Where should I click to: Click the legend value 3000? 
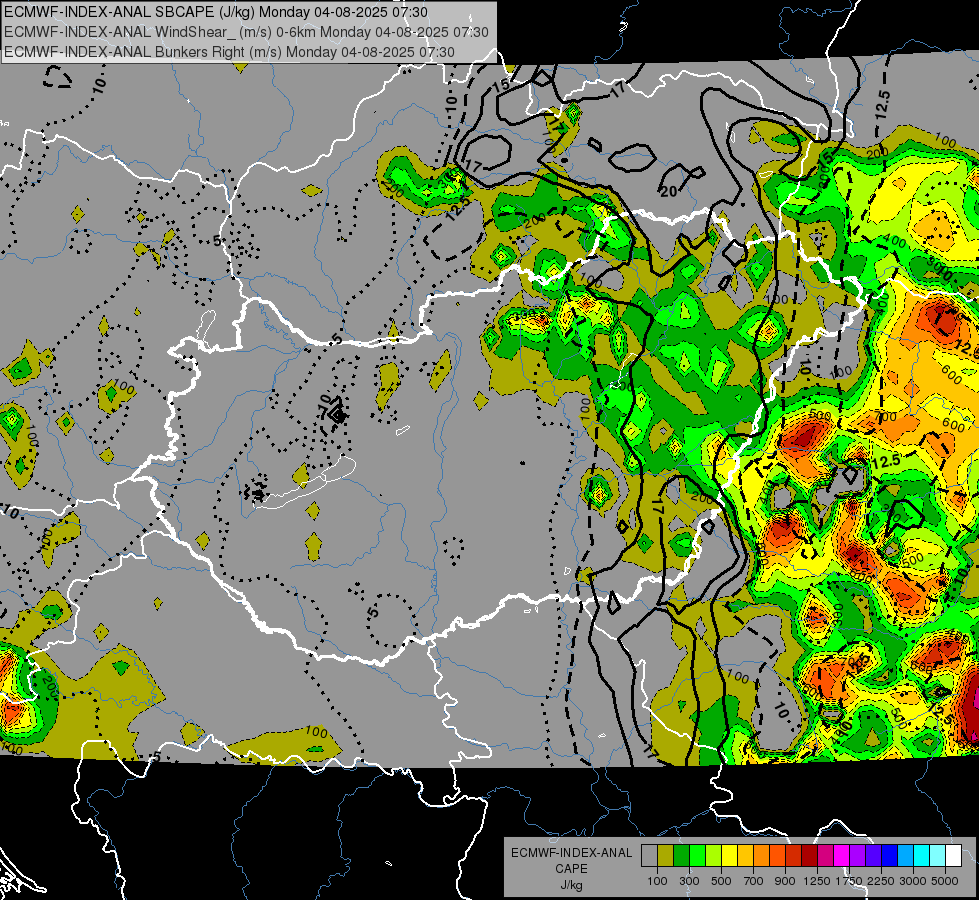pos(913,881)
